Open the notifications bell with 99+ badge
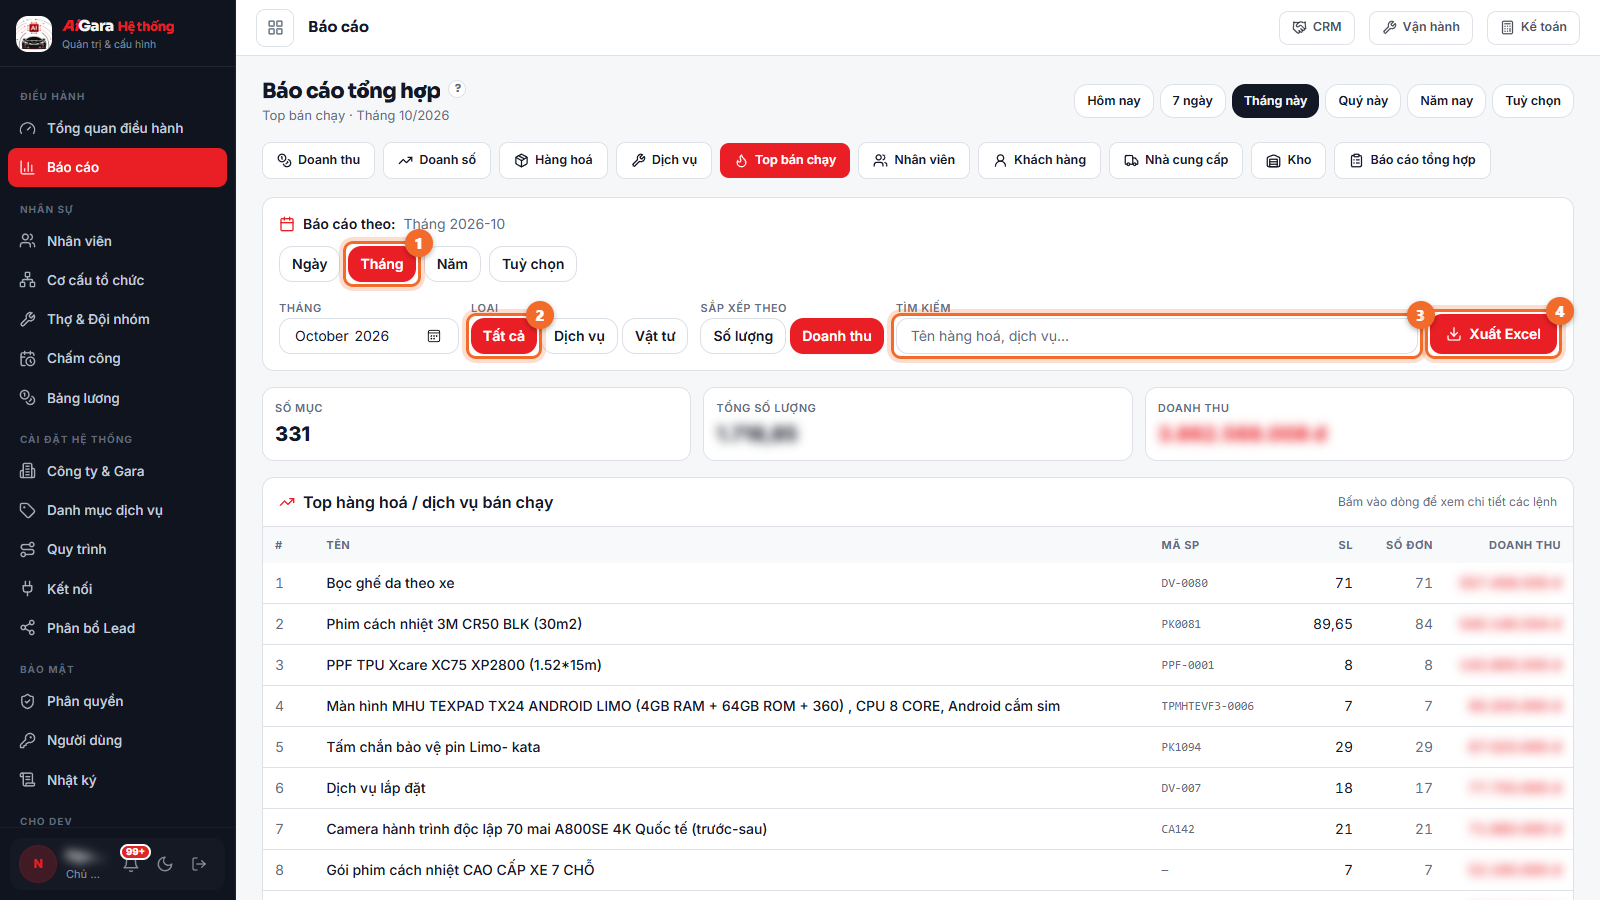 coord(131,864)
